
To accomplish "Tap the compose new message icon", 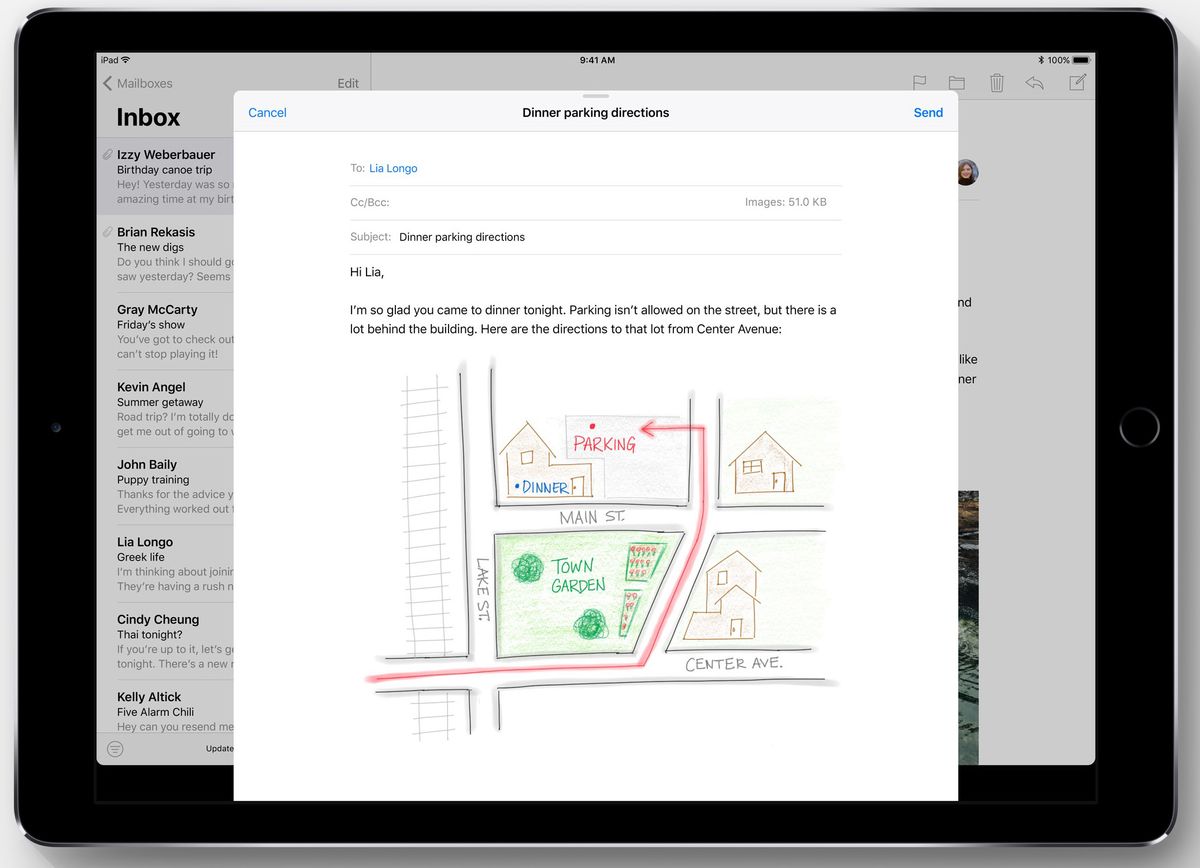I will point(1077,82).
